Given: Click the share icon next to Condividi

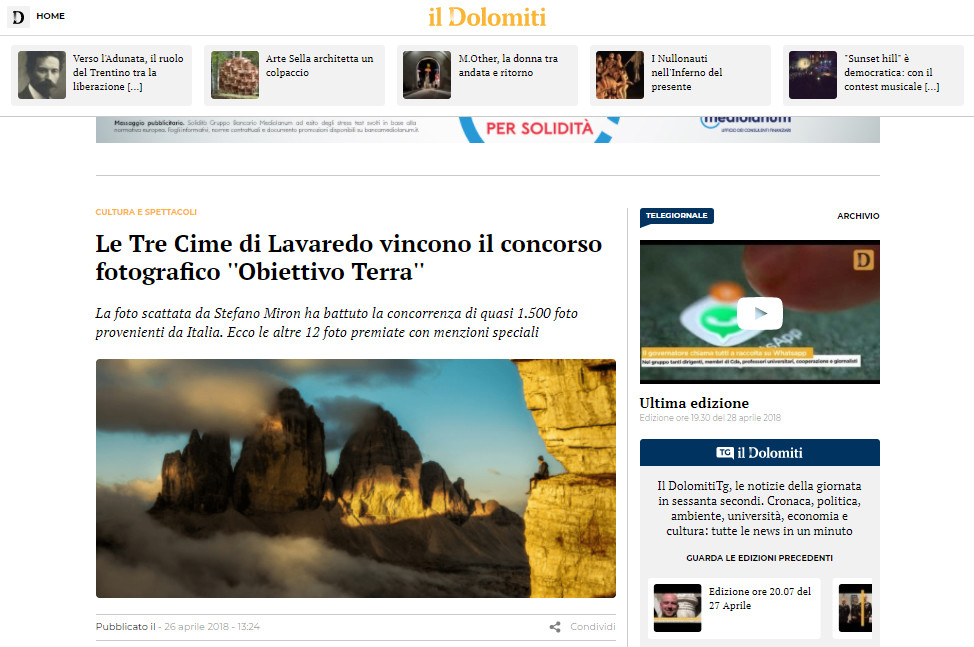Looking at the screenshot, I should [555, 627].
